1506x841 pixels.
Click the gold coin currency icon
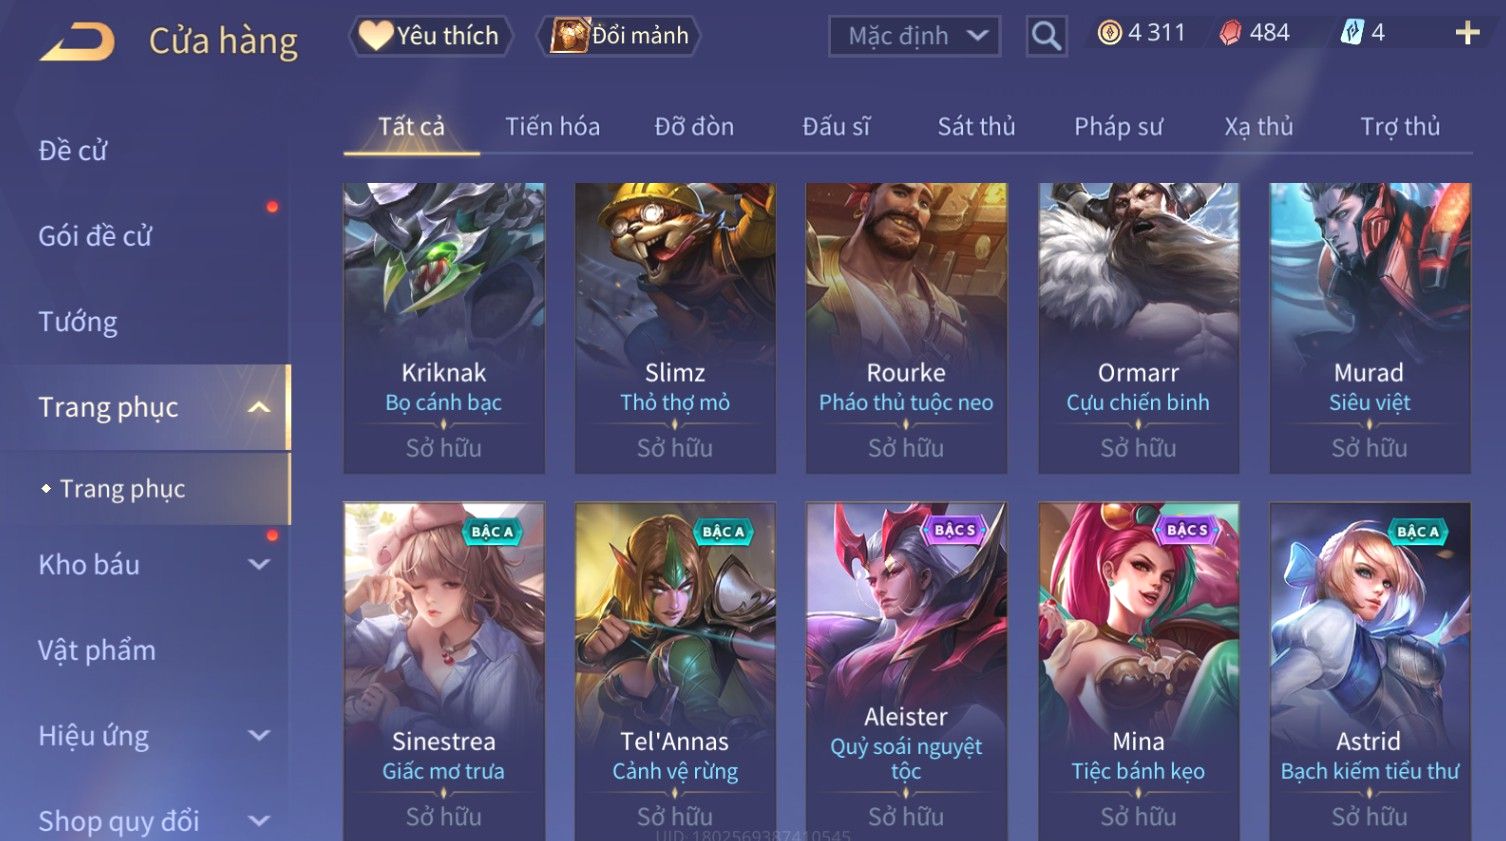coord(1109,33)
